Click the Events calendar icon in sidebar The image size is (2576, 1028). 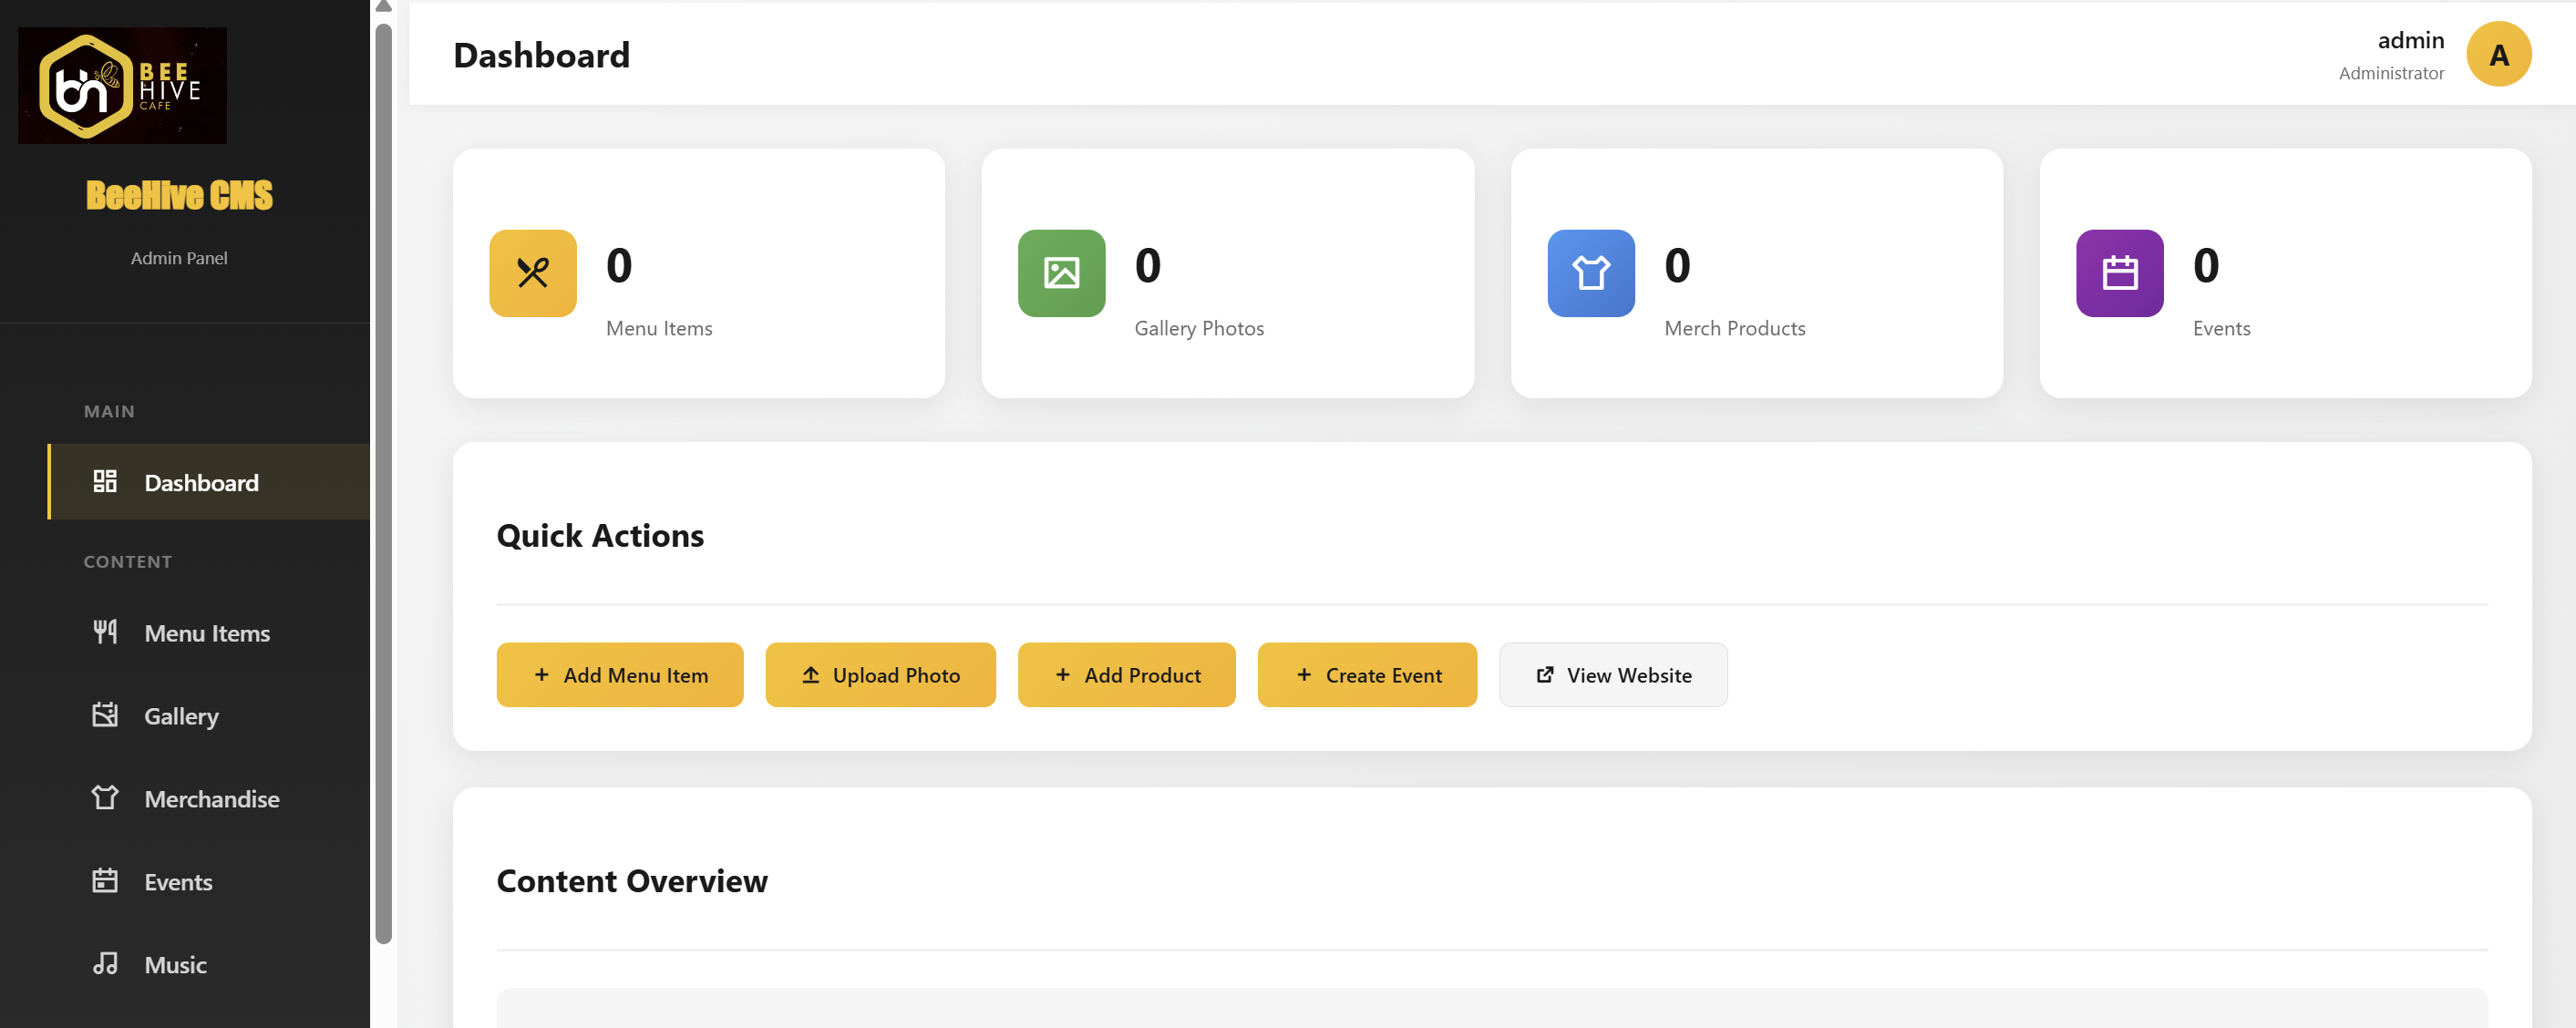(x=105, y=880)
